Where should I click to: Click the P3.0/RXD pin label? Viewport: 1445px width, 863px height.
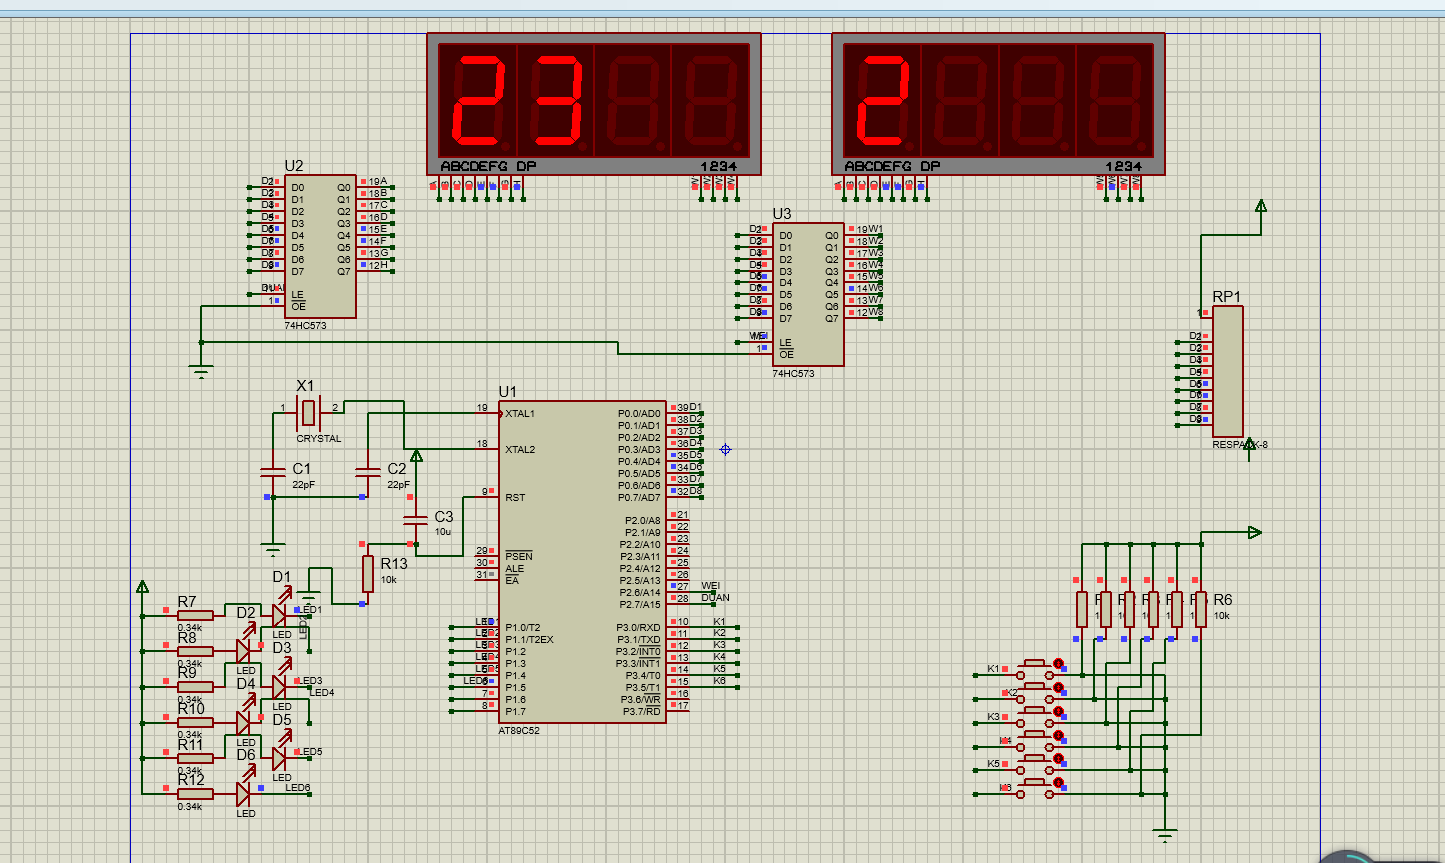tap(638, 627)
